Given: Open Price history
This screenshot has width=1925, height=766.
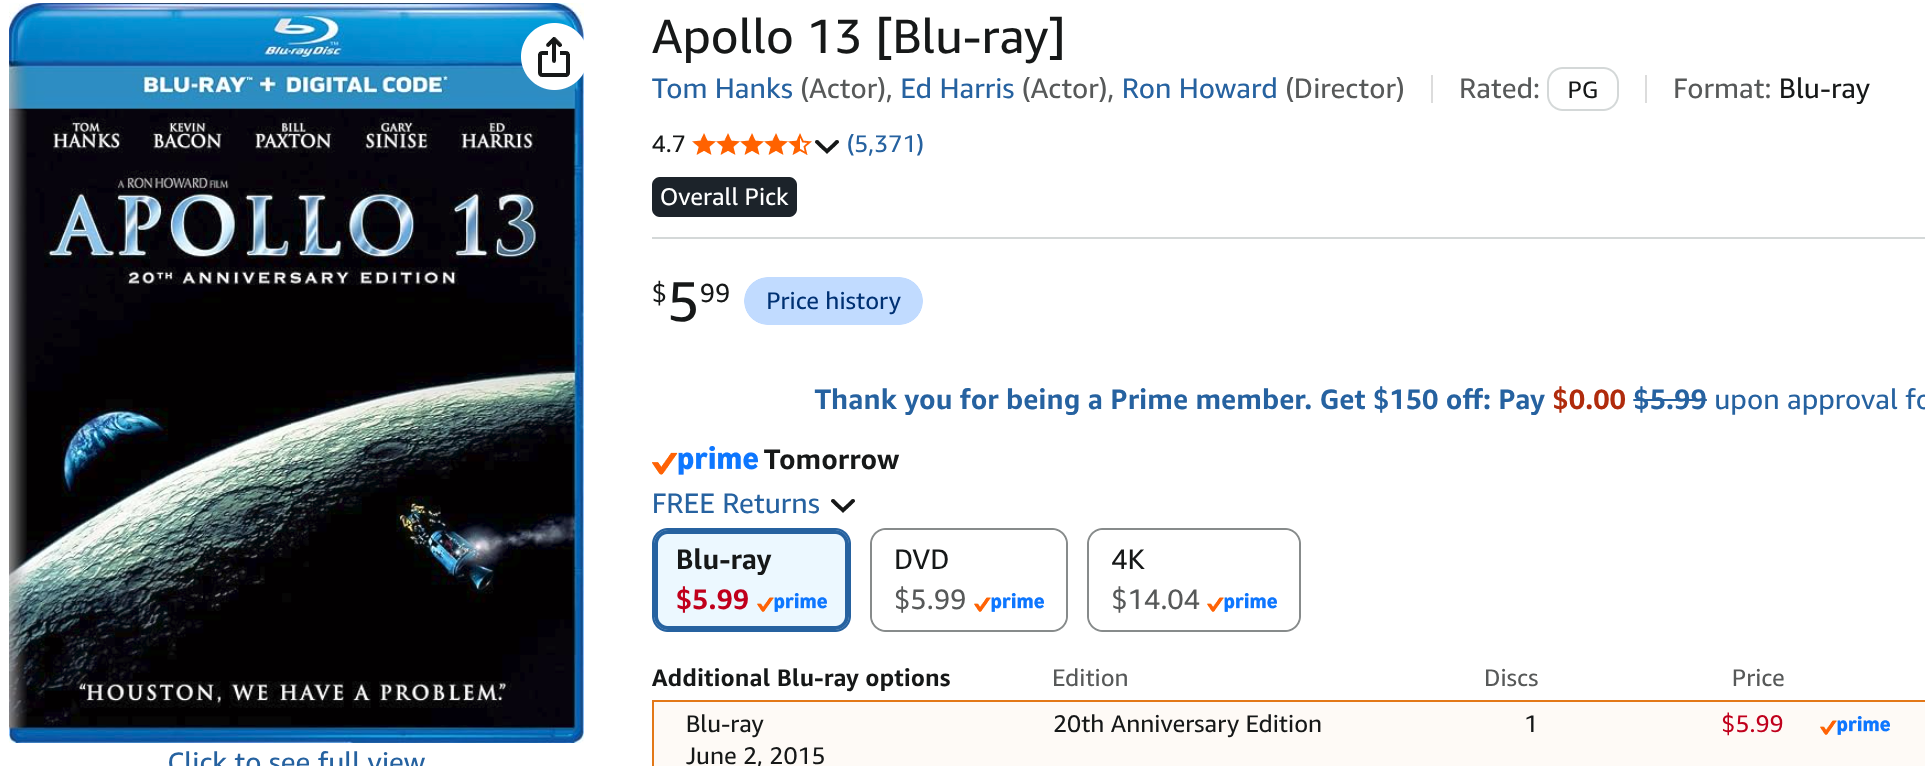Looking at the screenshot, I should pyautogui.click(x=833, y=301).
